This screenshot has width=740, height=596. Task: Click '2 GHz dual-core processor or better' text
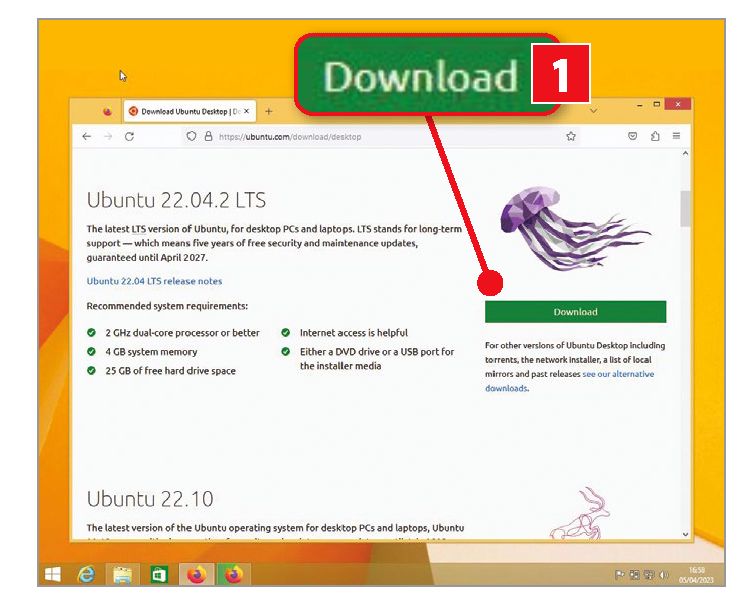182,333
